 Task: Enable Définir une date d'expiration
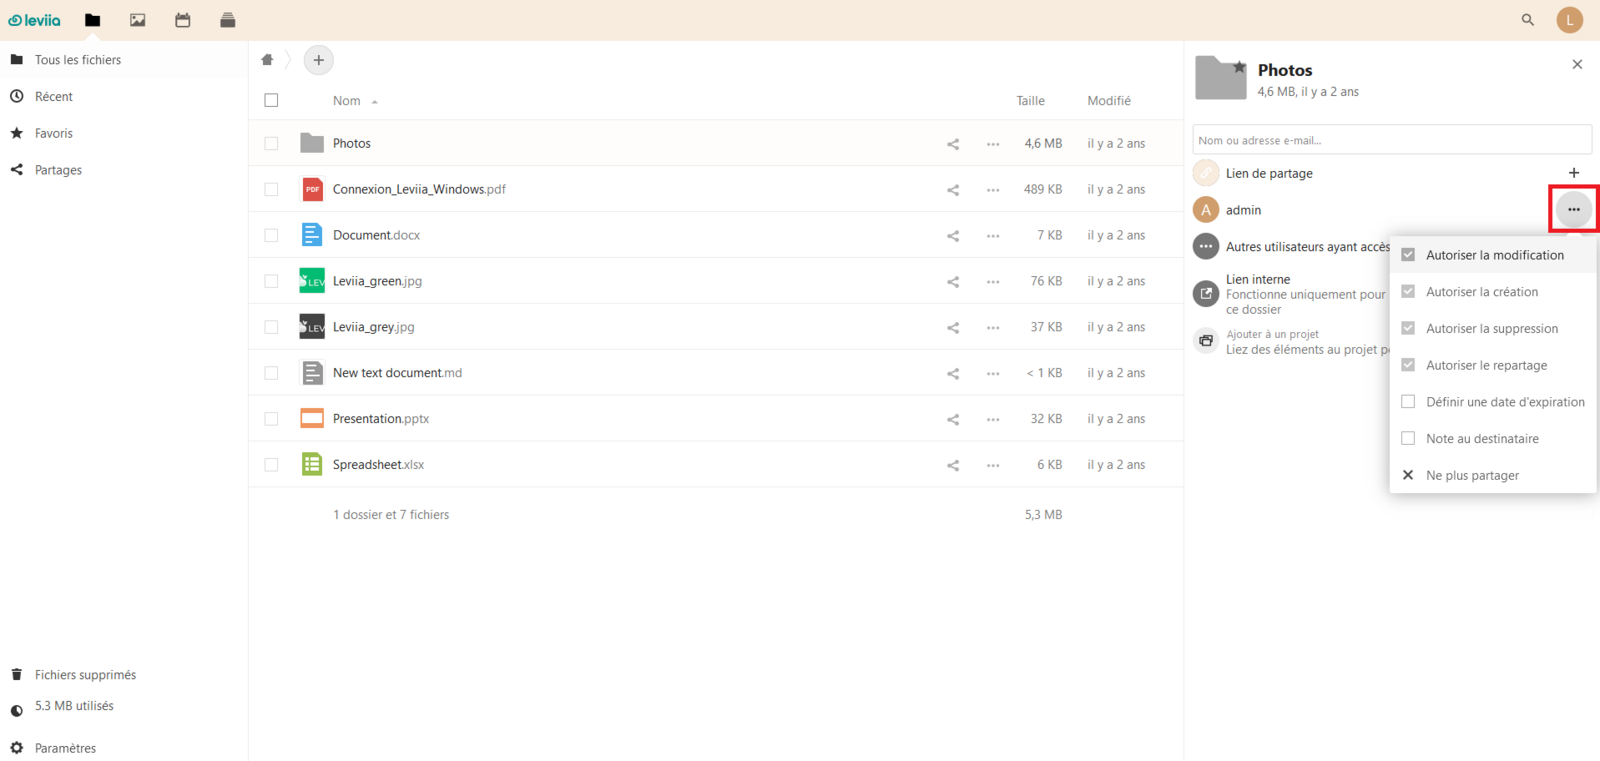click(x=1408, y=402)
